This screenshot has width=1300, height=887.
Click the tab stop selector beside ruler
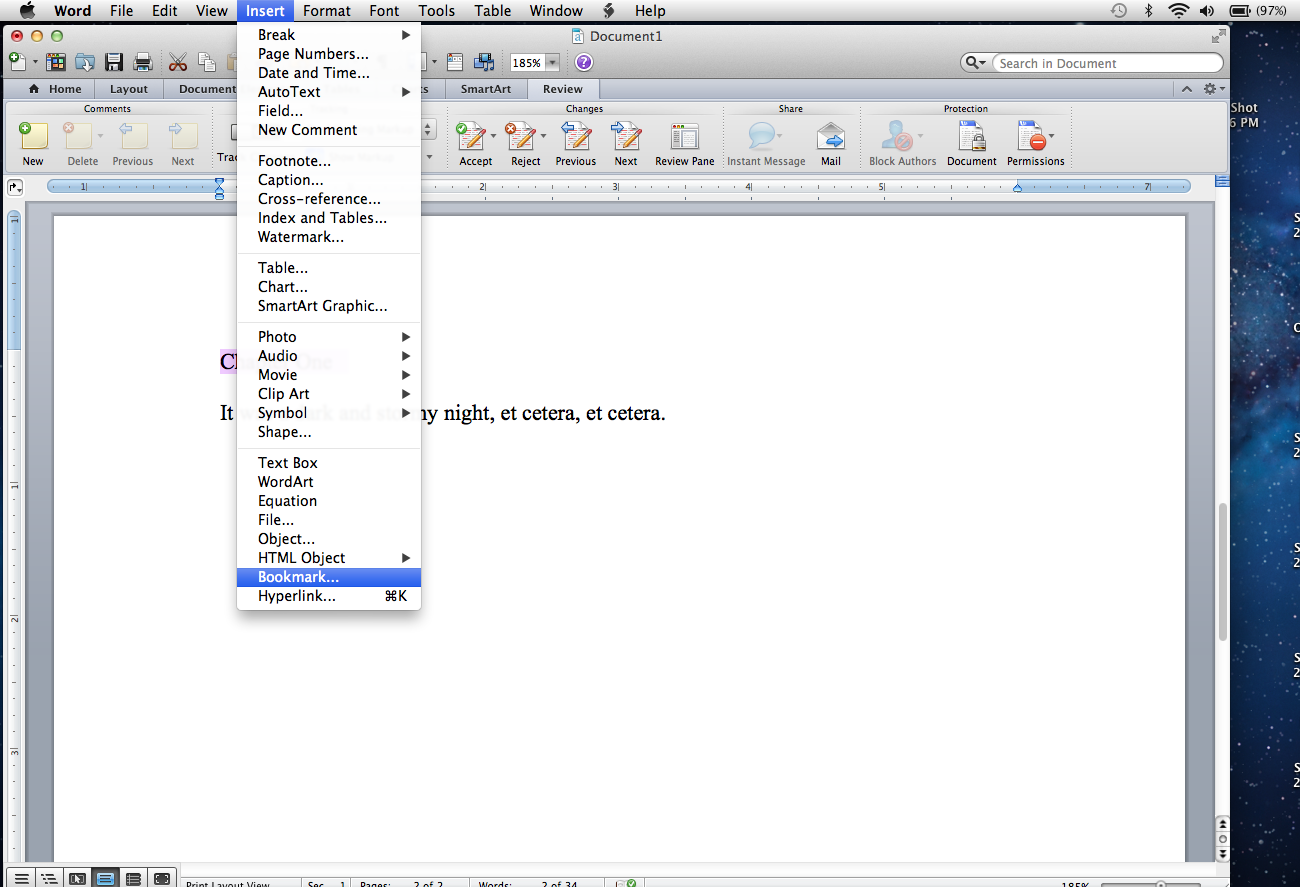[15, 187]
